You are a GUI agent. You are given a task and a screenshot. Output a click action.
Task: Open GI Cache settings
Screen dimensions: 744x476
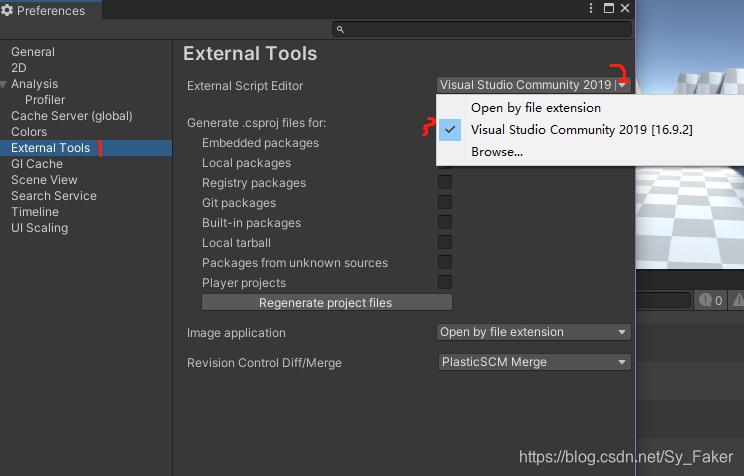pyautogui.click(x=37, y=164)
